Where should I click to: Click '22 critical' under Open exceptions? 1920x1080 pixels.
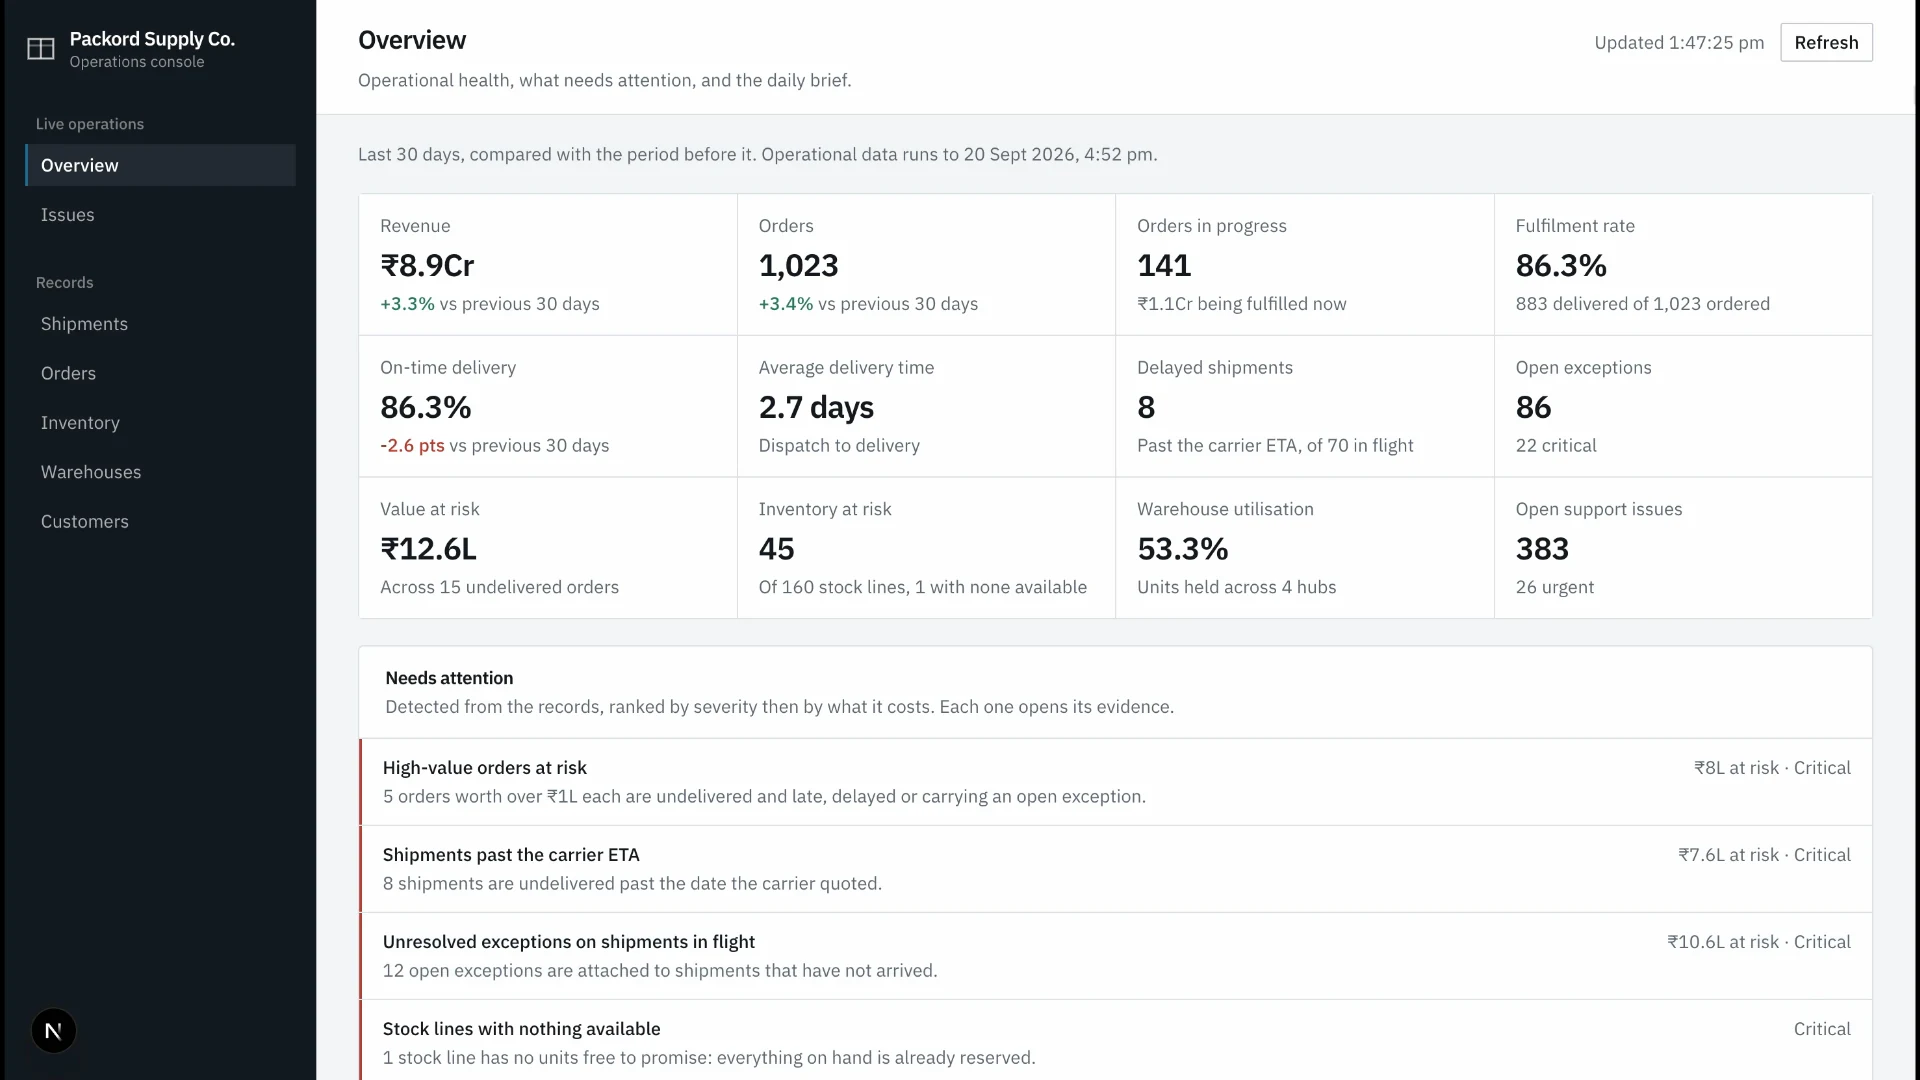pyautogui.click(x=1556, y=446)
